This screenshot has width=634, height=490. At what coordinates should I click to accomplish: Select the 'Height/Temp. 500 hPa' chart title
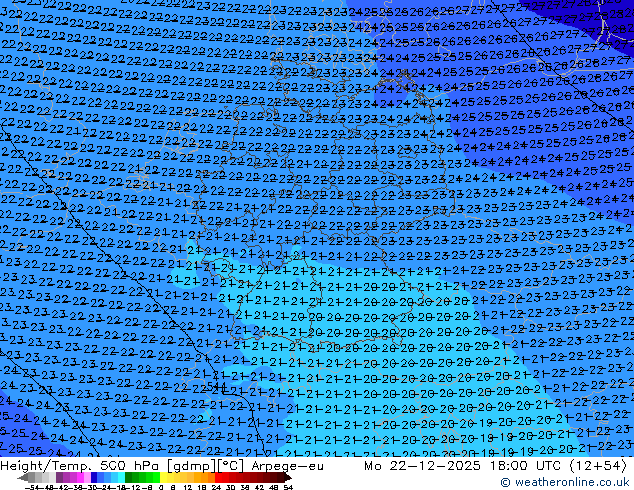pos(77,466)
